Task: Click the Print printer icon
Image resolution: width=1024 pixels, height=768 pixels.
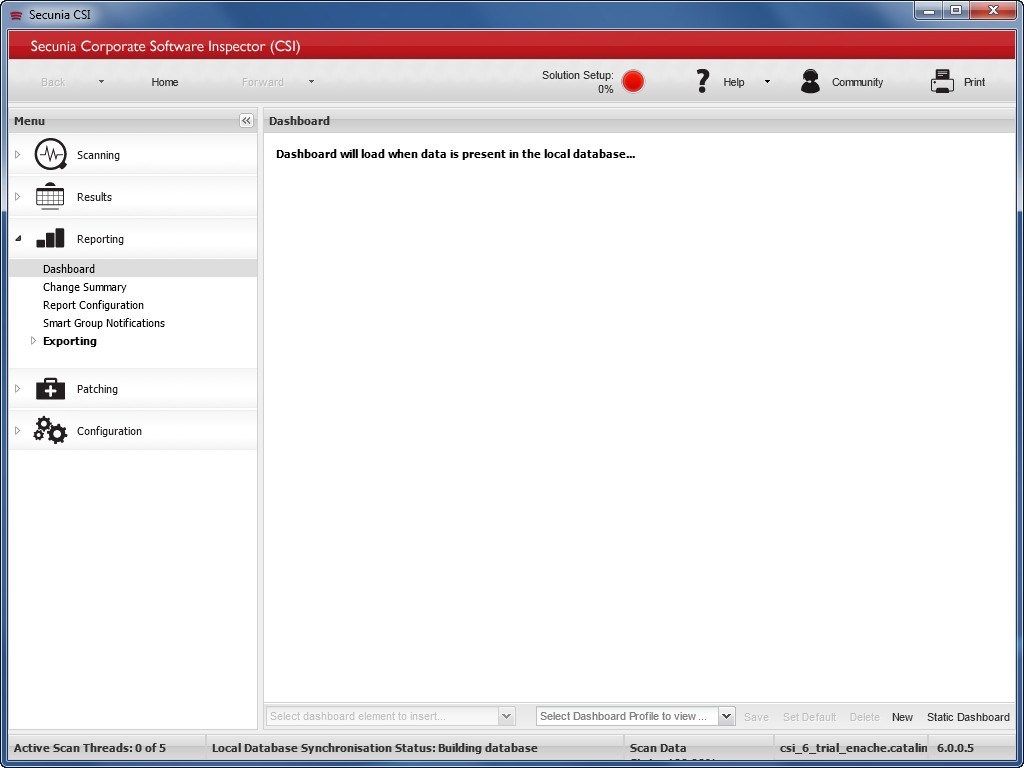Action: pos(942,82)
